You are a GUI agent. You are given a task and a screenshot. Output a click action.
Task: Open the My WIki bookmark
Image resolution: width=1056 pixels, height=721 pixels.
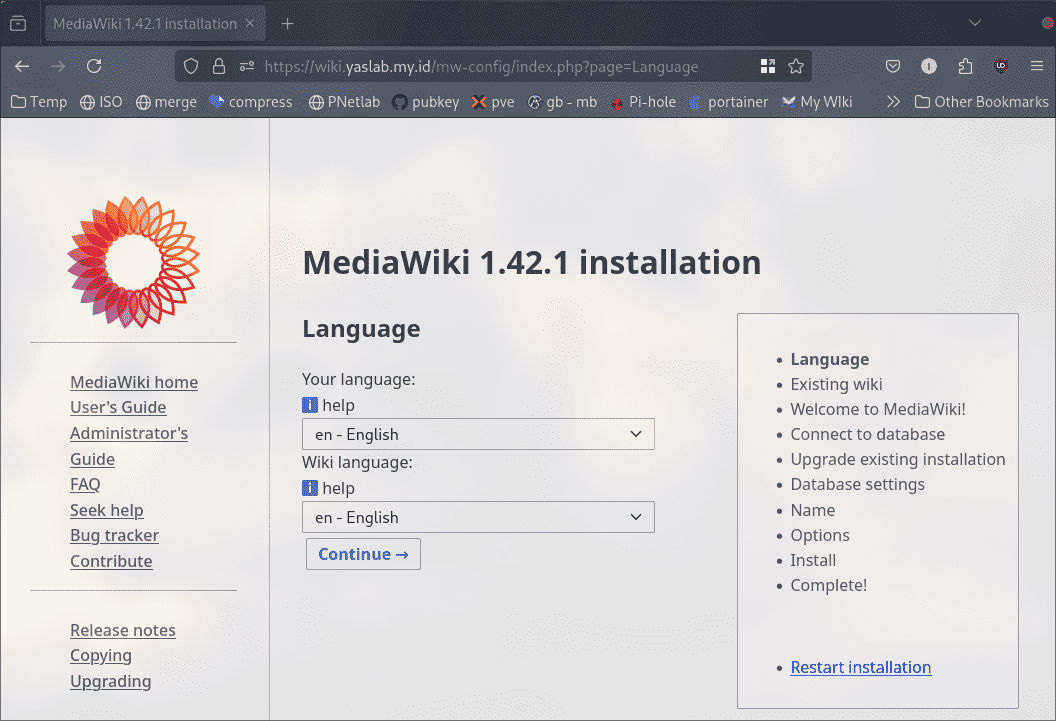[x=817, y=102]
